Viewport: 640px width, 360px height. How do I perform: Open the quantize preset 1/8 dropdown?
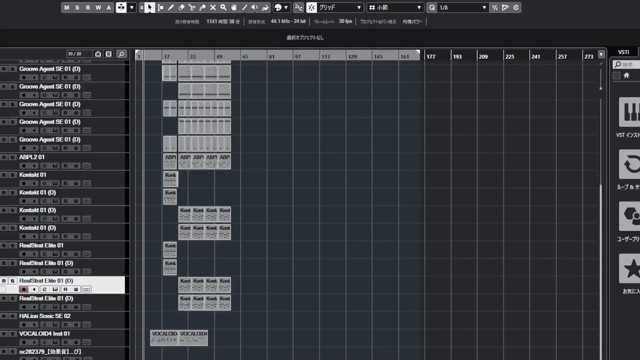[x=462, y=7]
